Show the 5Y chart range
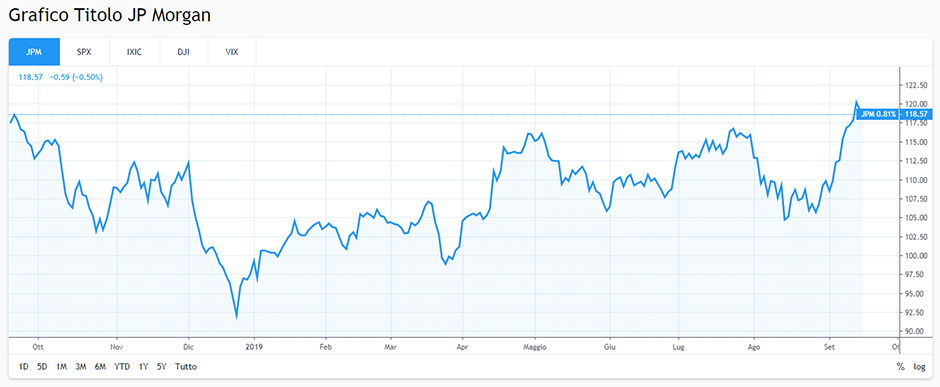The width and height of the screenshot is (940, 387). (162, 367)
